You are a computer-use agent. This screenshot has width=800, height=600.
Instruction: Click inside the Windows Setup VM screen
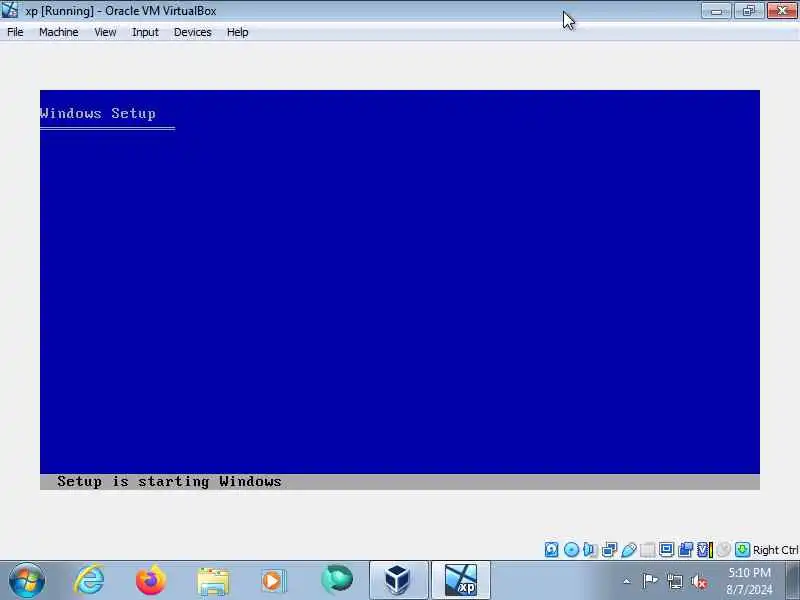[x=399, y=290]
